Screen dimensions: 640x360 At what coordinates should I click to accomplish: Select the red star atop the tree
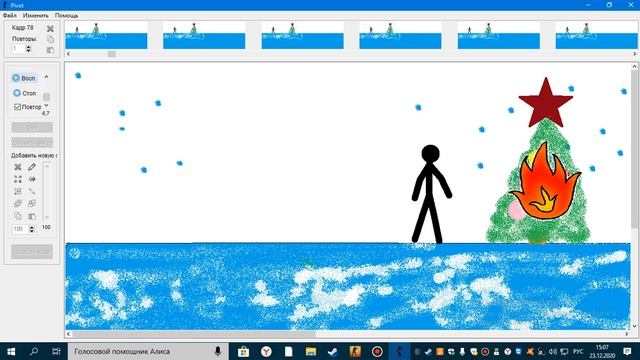pos(546,102)
